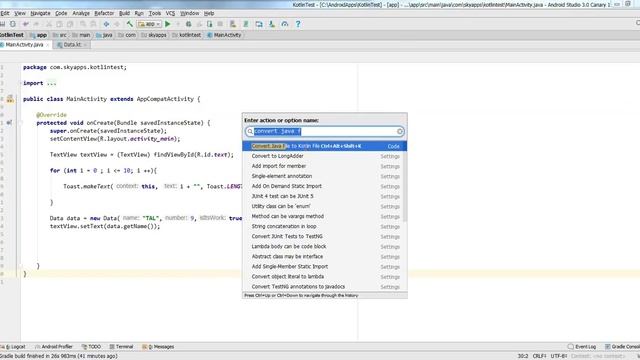Image resolution: width=640 pixels, height=360 pixels.
Task: Open the Refactor menu
Action: pos(104,13)
